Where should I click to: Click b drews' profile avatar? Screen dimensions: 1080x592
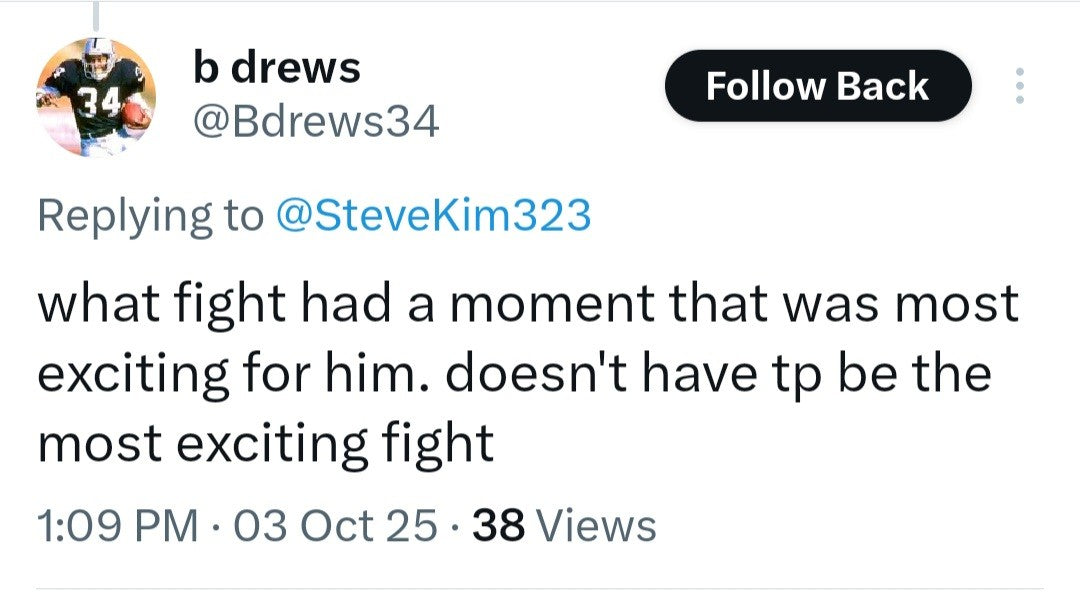tap(96, 99)
